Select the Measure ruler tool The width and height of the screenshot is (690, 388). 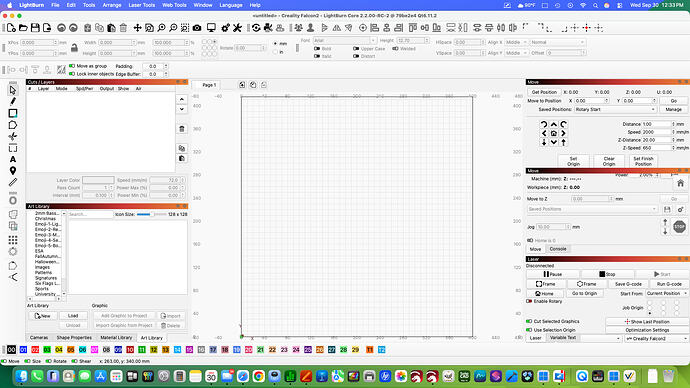pos(13,182)
